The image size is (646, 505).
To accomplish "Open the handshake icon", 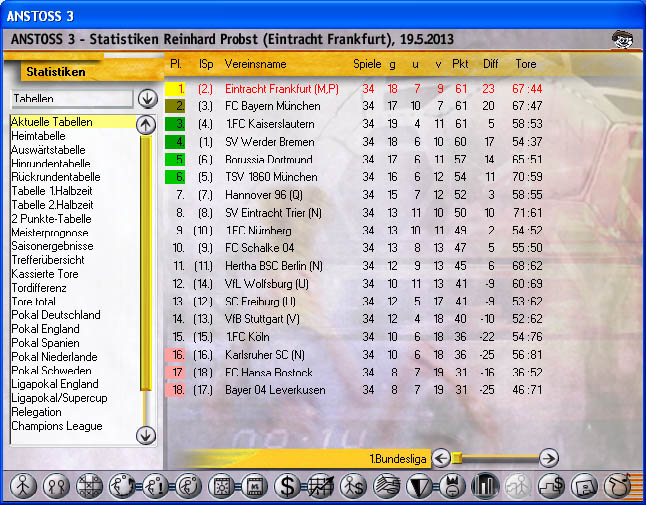I will click(x=386, y=486).
